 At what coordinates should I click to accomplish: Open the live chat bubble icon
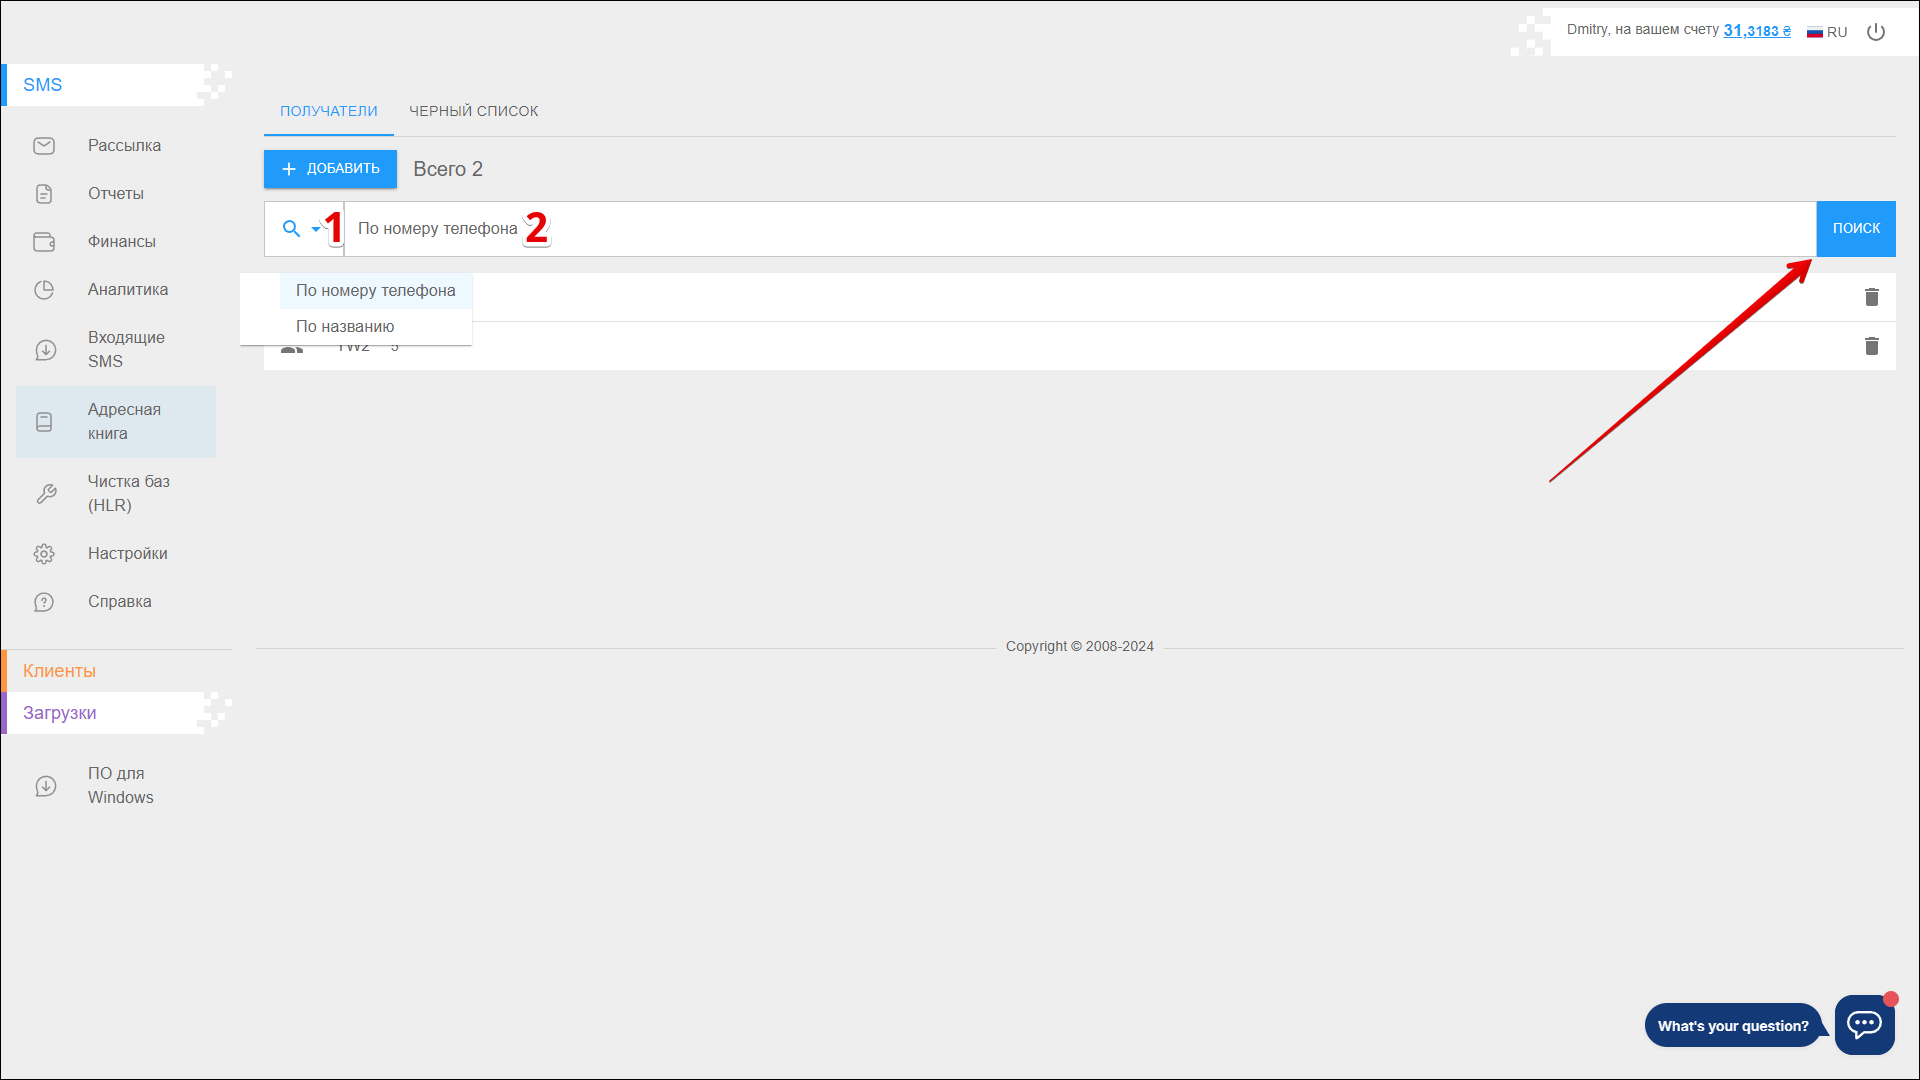click(x=1864, y=1024)
